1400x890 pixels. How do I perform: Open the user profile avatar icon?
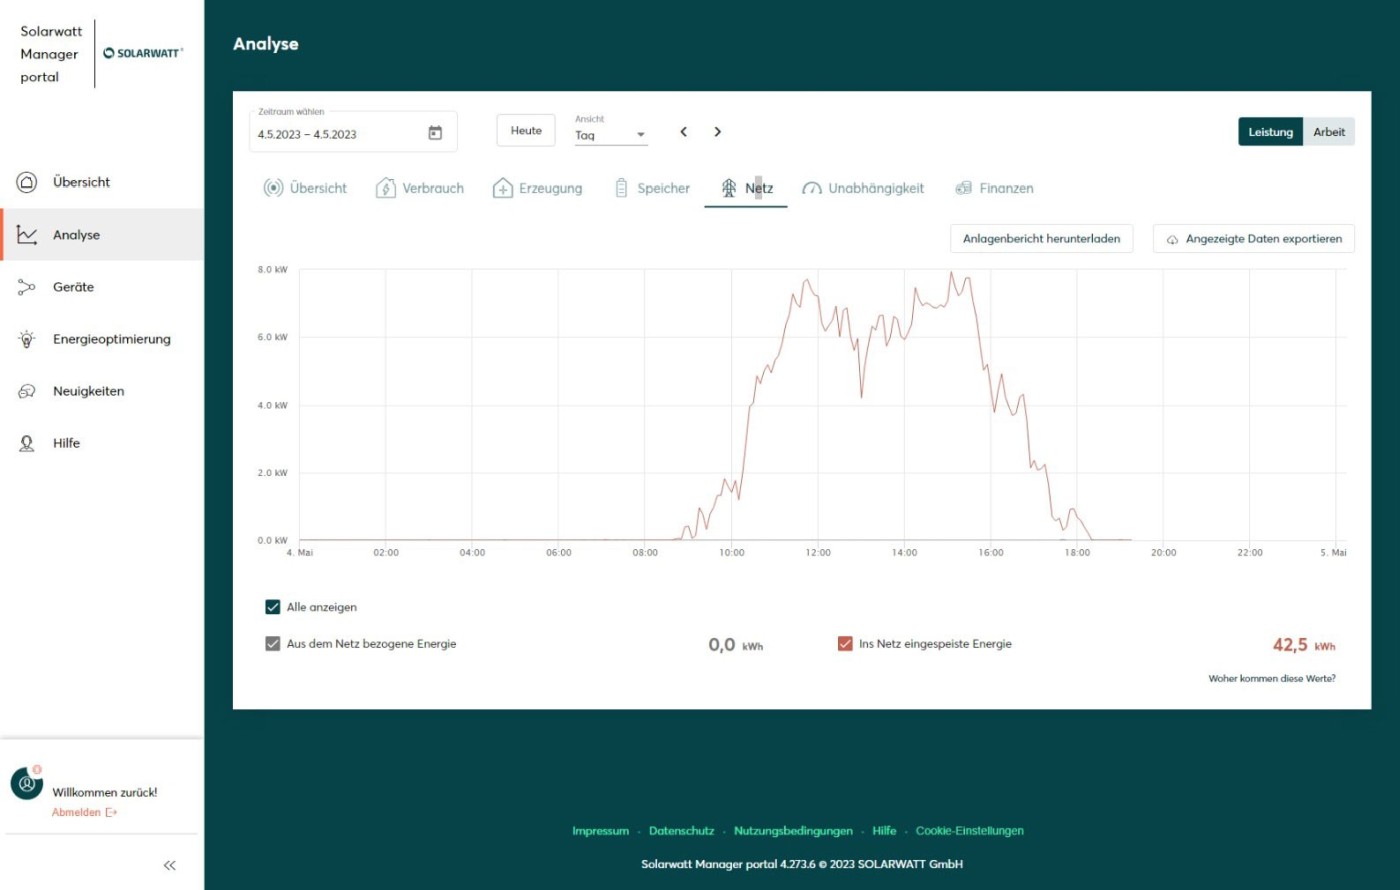27,783
